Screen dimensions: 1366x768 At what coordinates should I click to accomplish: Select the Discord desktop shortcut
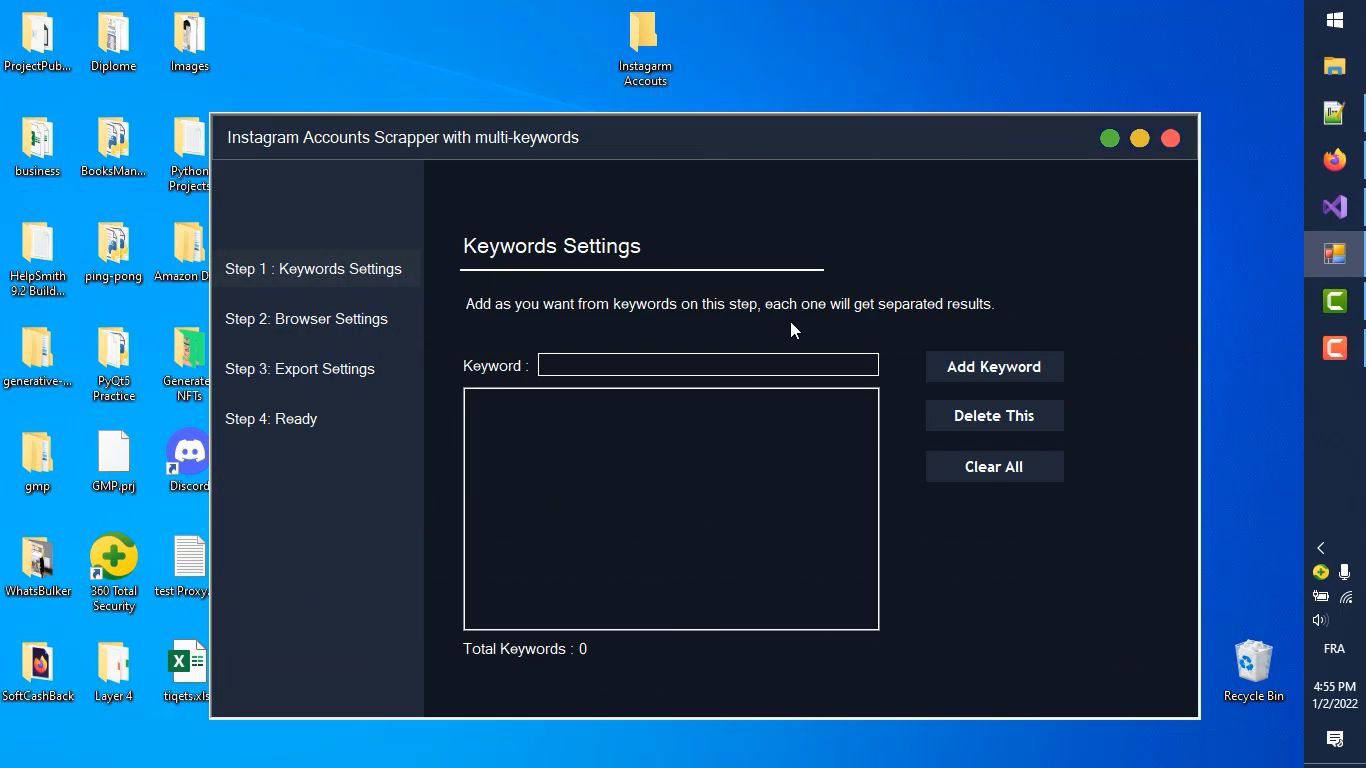pos(188,462)
